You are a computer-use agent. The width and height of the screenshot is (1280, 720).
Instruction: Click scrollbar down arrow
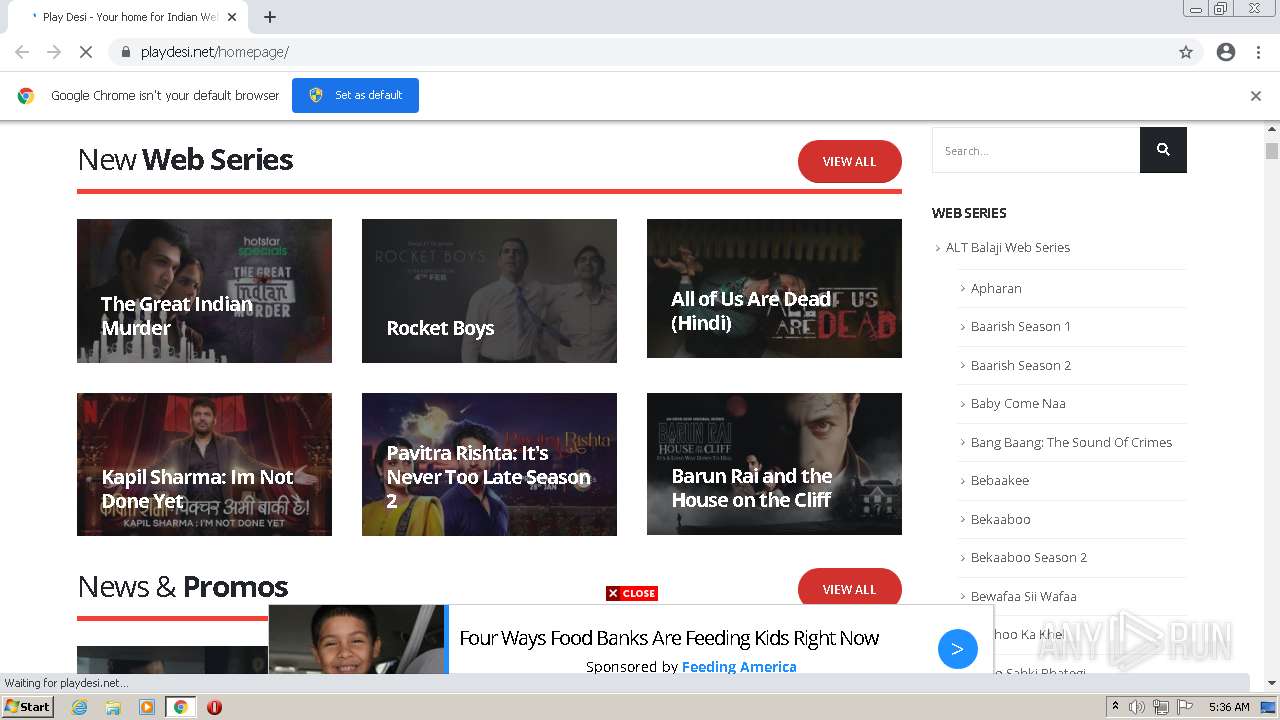click(1272, 684)
